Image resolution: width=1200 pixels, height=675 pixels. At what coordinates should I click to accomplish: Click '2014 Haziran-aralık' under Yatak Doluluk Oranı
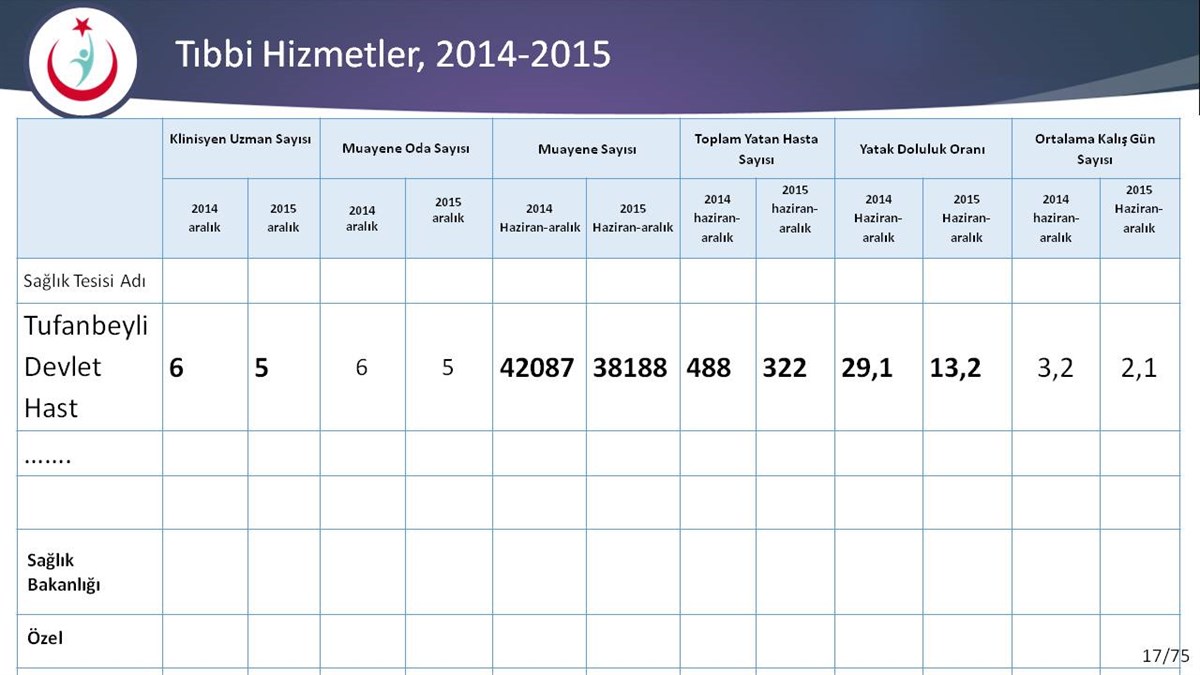point(878,218)
